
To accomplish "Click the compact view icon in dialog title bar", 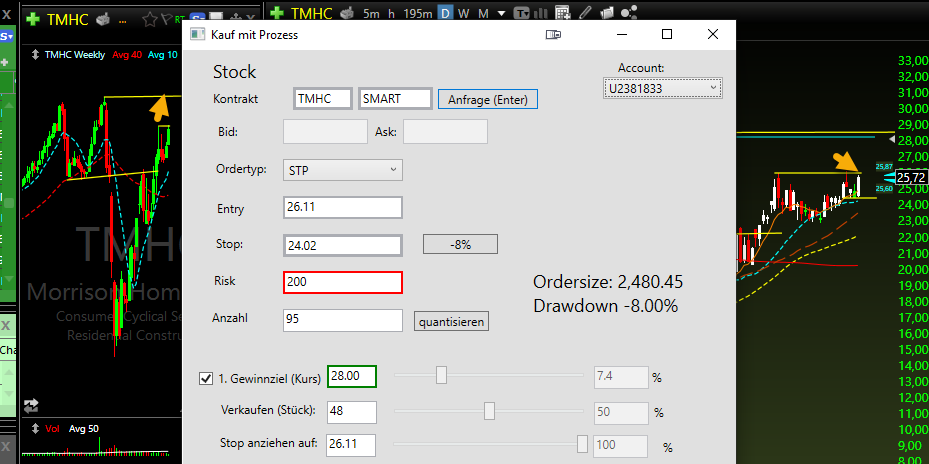I will (x=553, y=35).
